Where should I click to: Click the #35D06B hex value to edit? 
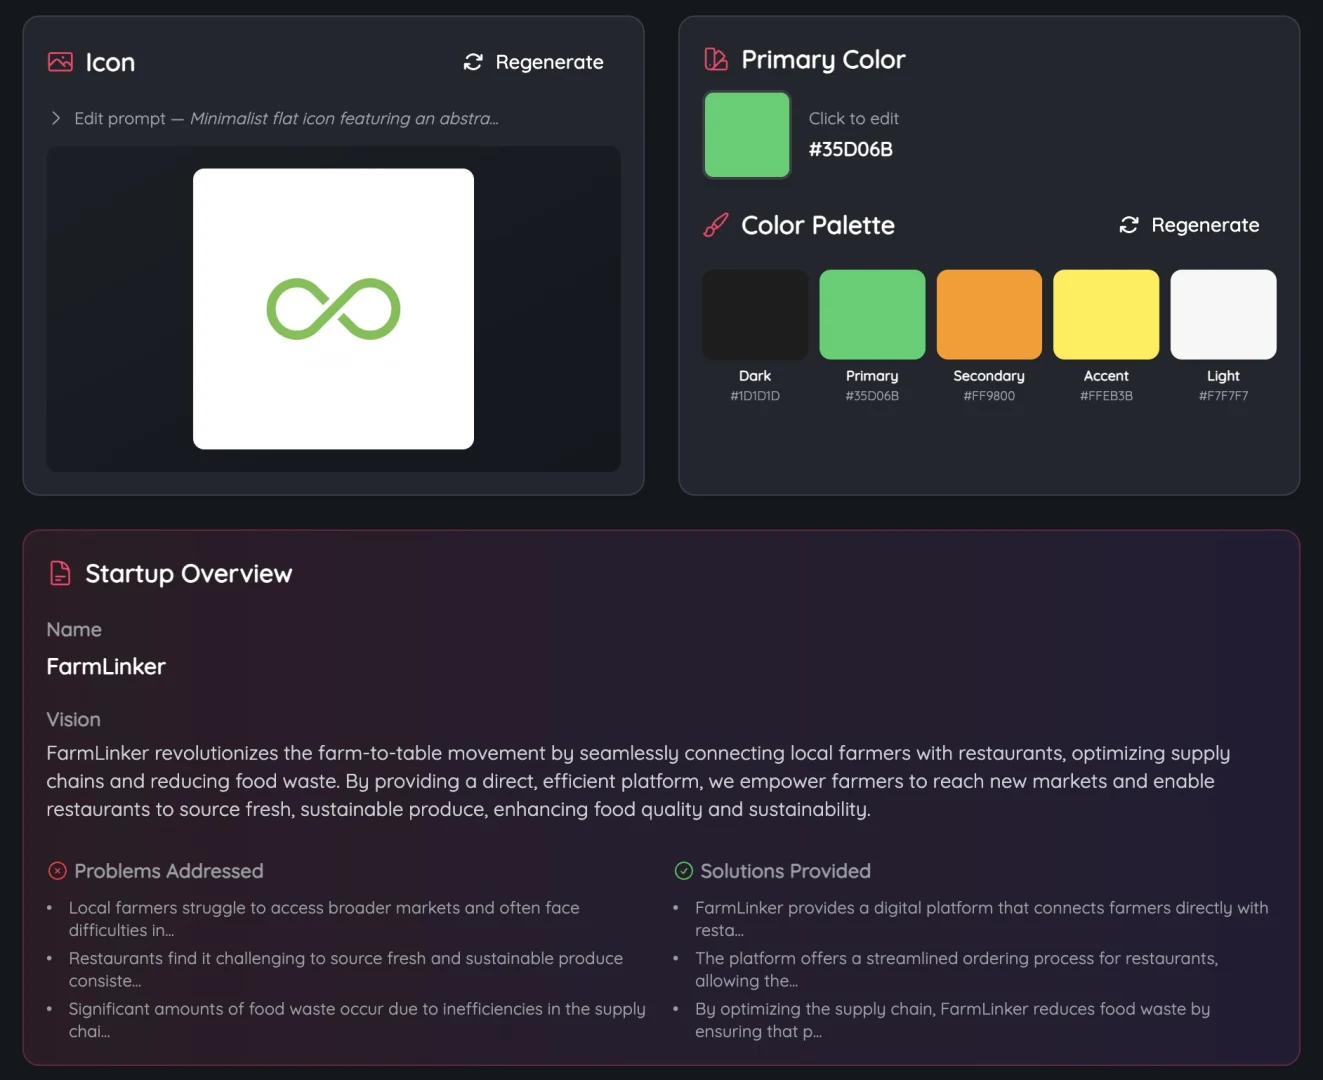point(851,149)
